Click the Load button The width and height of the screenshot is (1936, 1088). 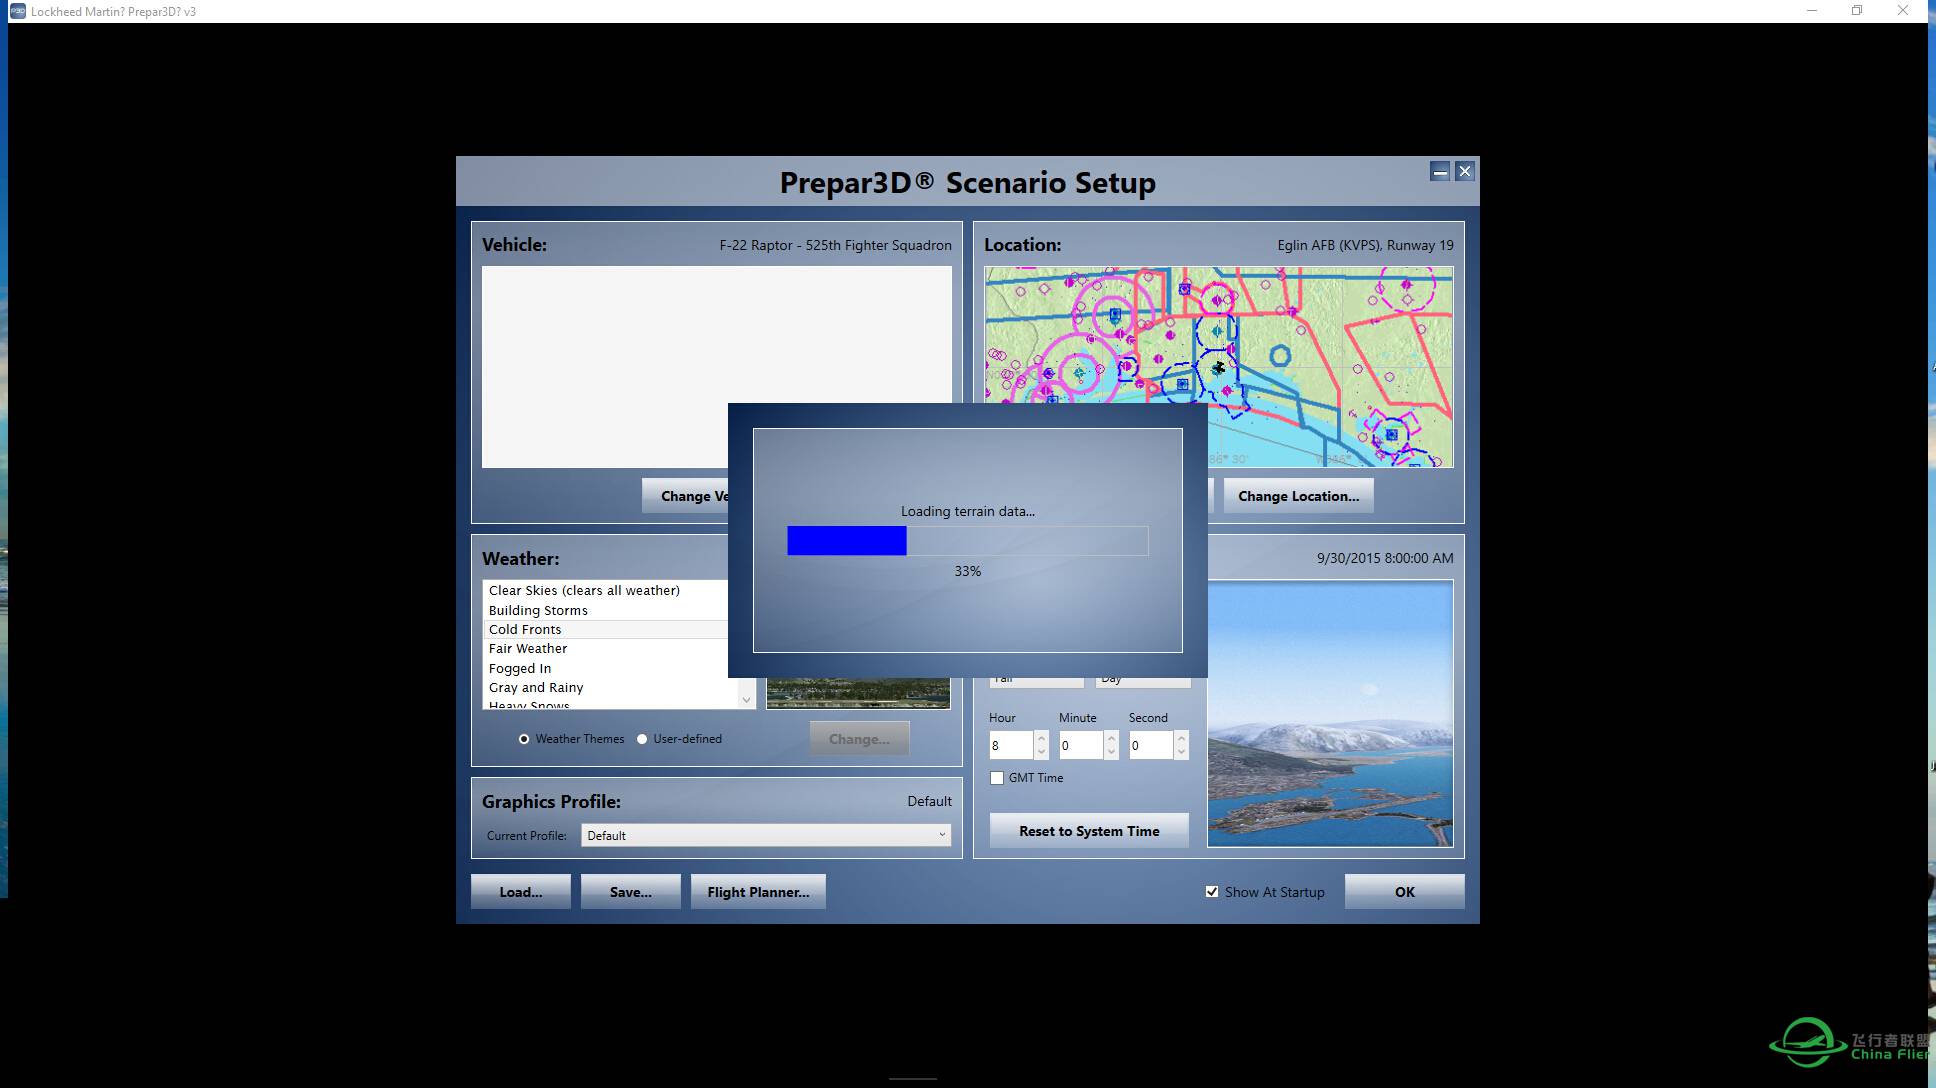click(x=521, y=892)
